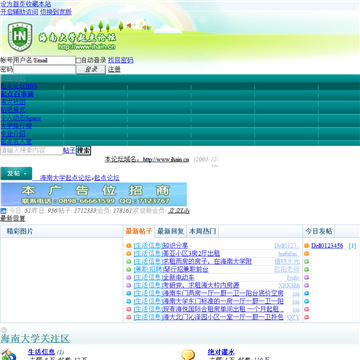
Task: Open 起点百事通 in the navigation
Action: tap(17, 94)
